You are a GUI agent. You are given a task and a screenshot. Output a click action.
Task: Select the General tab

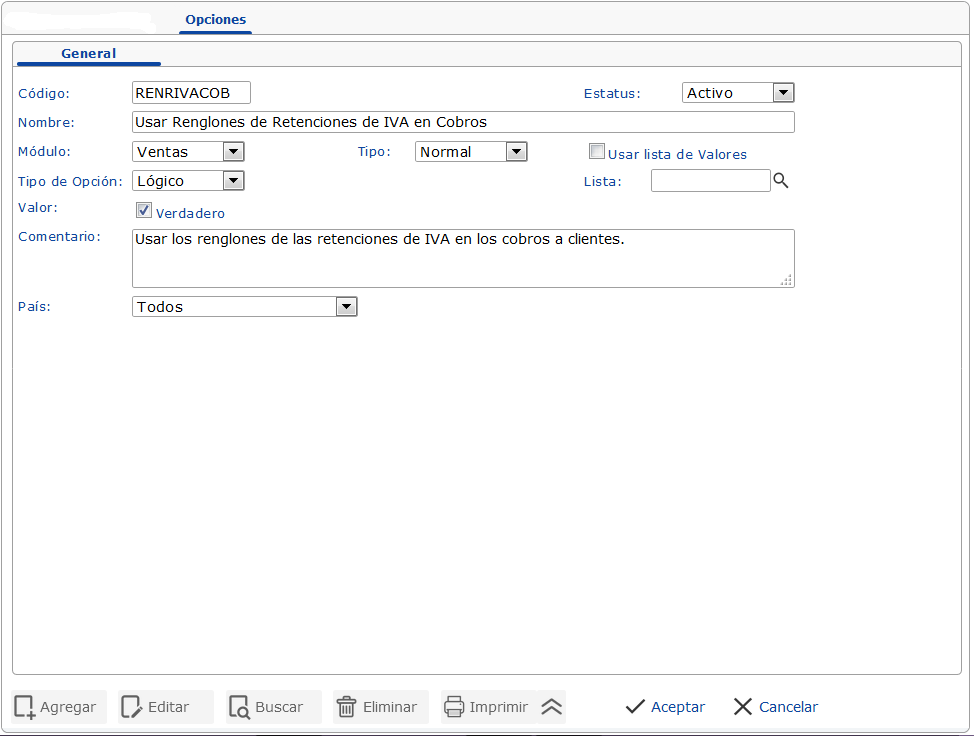click(88, 53)
